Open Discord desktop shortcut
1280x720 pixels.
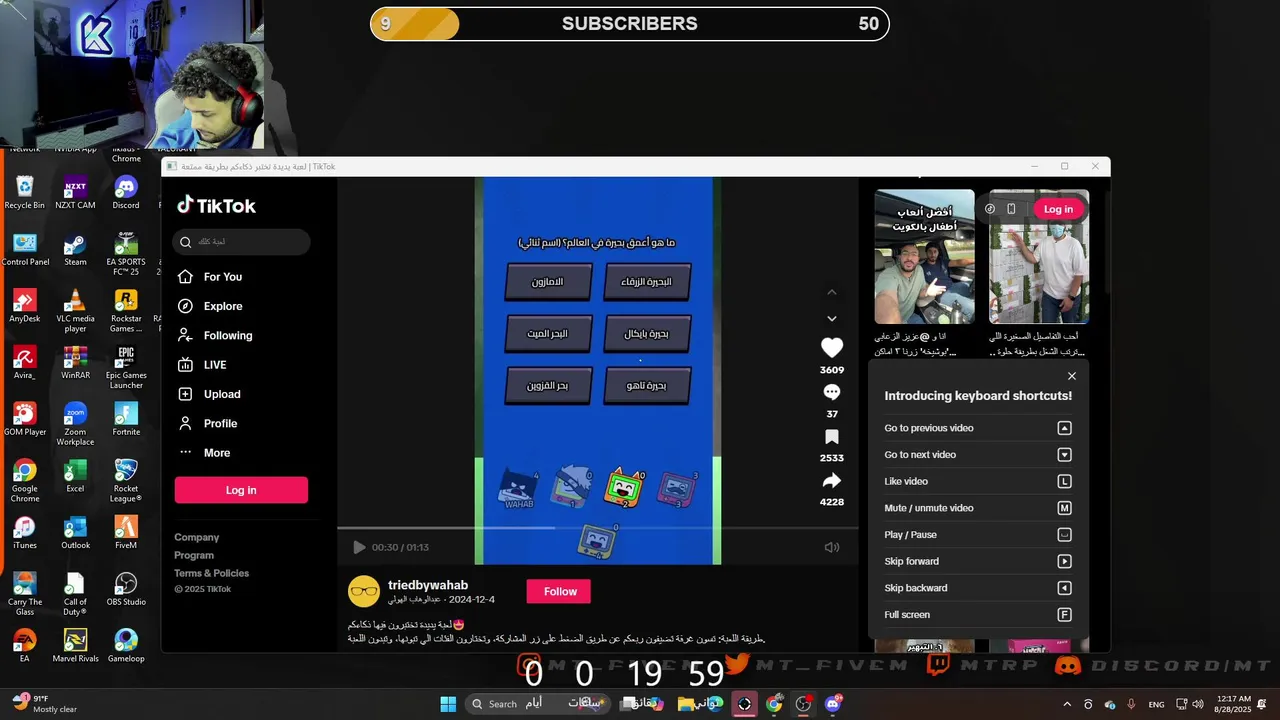126,193
